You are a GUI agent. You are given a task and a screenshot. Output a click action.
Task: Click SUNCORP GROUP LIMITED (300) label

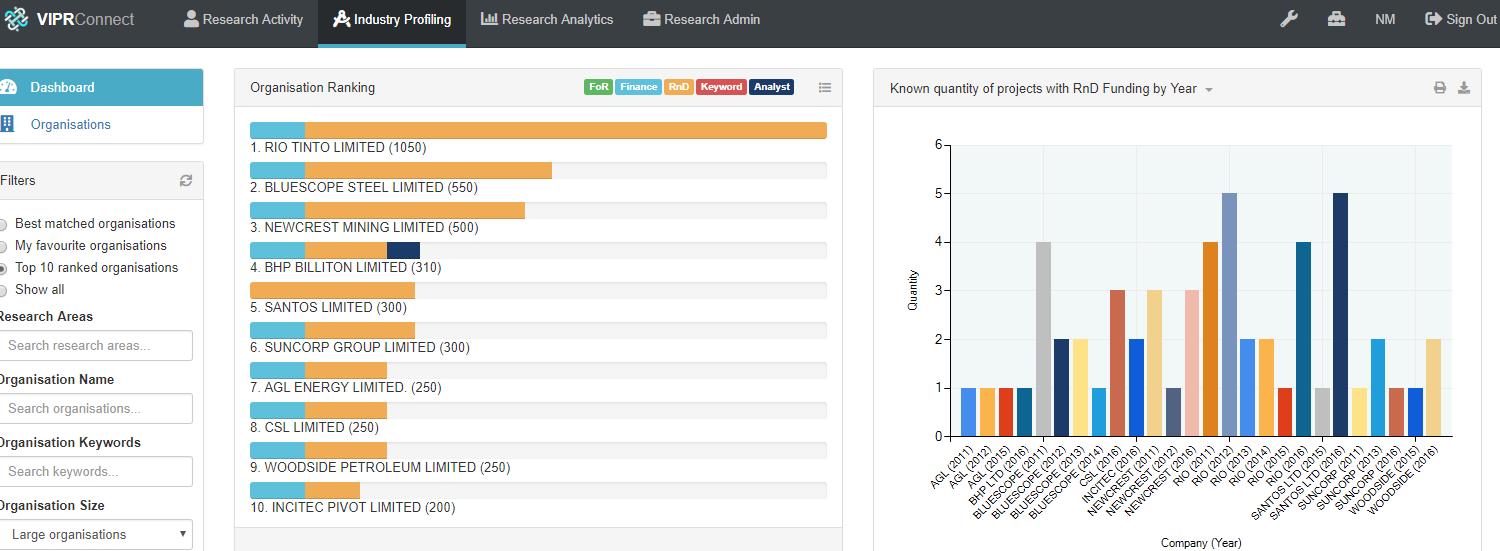[360, 348]
